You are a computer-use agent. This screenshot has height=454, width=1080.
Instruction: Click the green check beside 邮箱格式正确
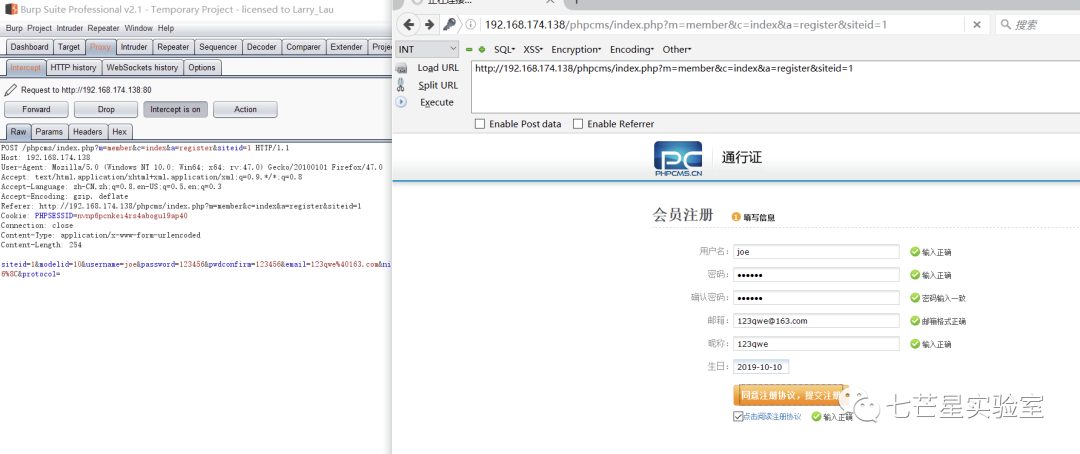915,320
